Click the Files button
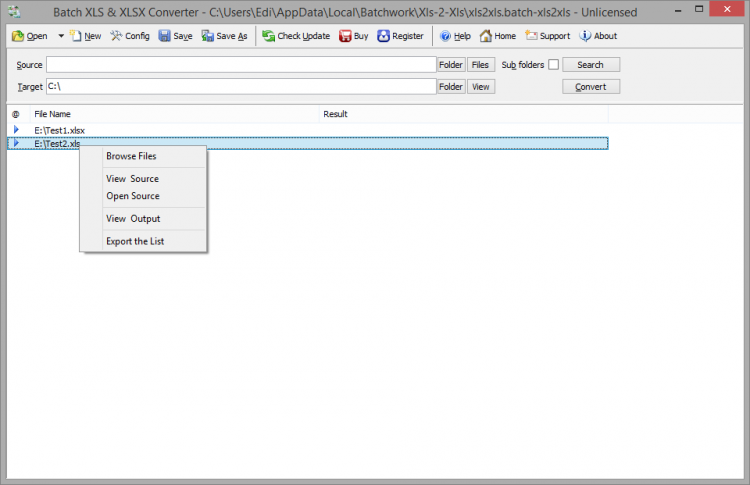The height and width of the screenshot is (485, 750). click(x=480, y=65)
